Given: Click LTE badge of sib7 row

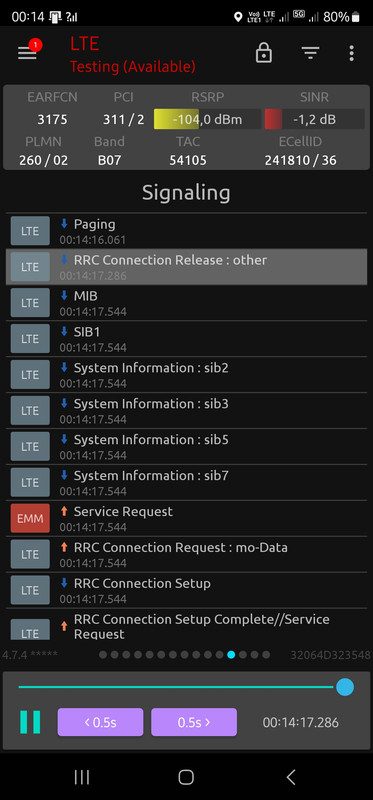Looking at the screenshot, I should coord(30,482).
